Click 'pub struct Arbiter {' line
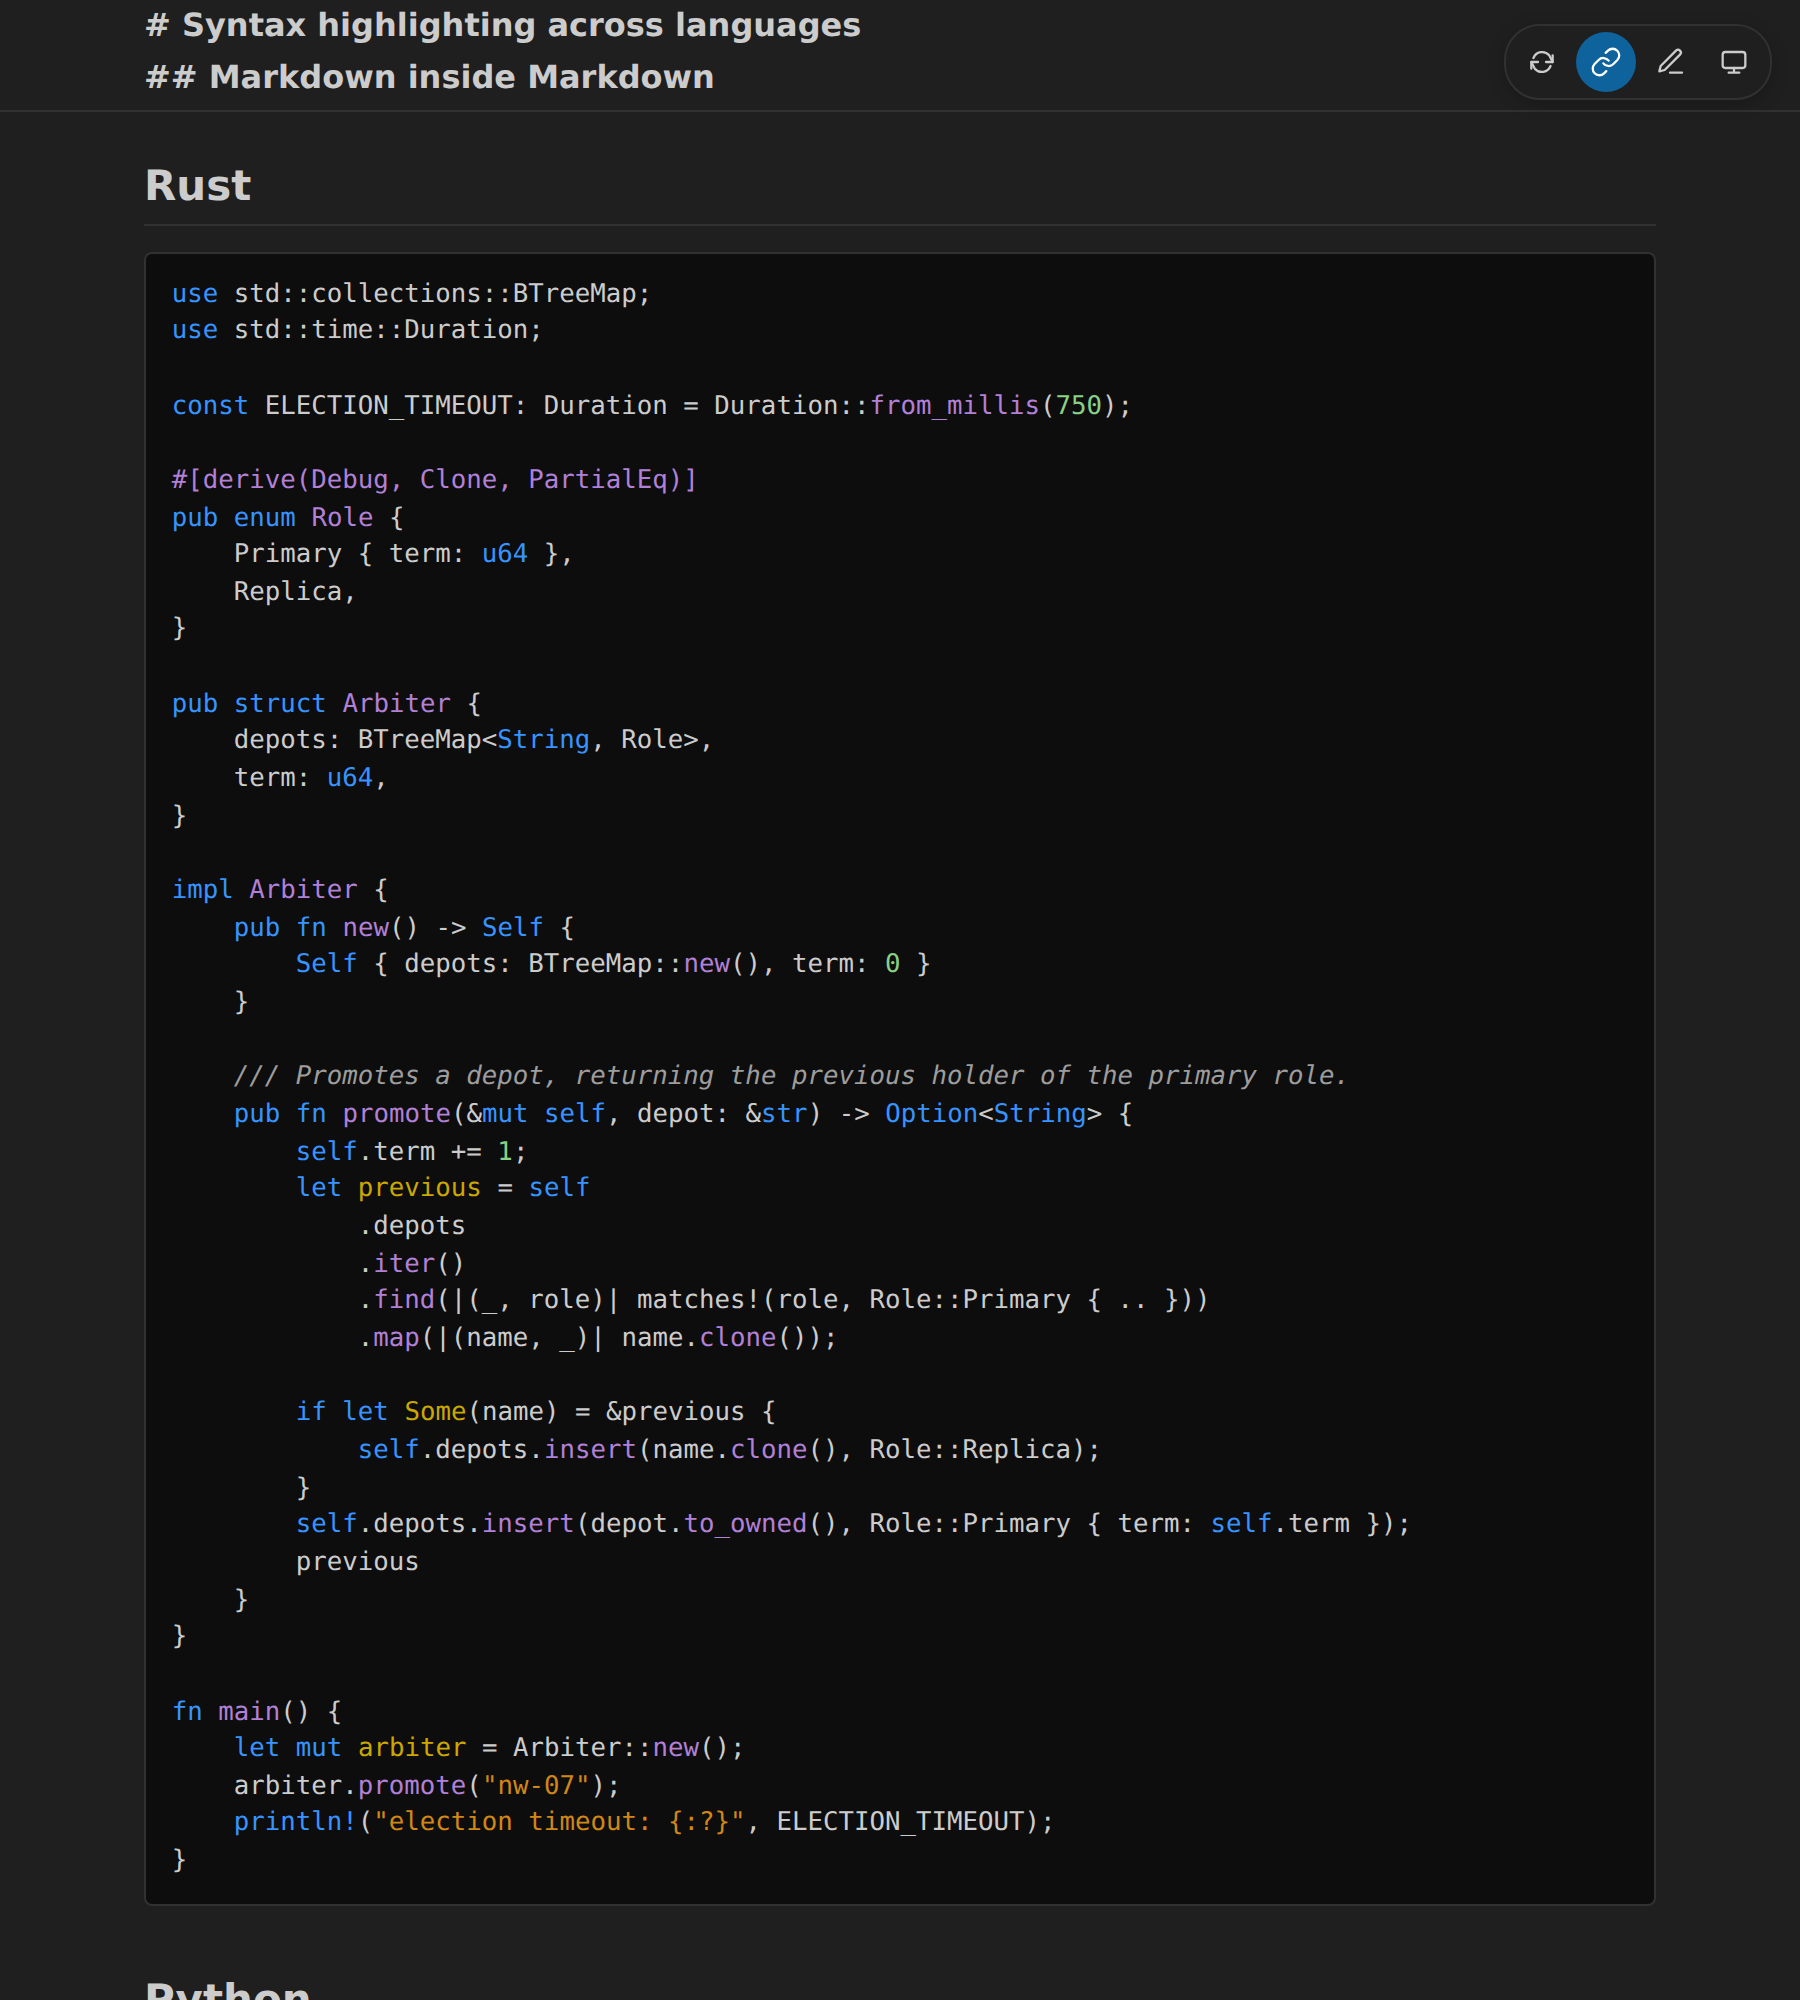 (326, 703)
